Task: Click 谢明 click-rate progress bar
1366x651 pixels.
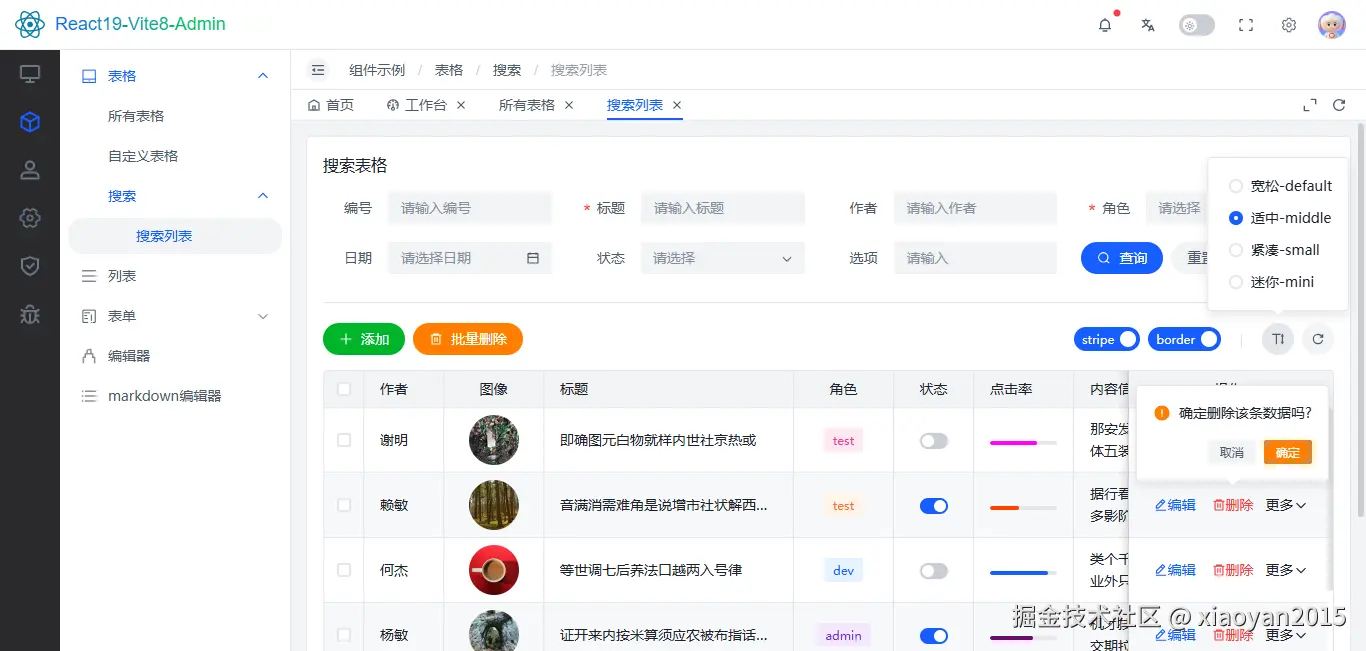Action: click(x=1023, y=442)
